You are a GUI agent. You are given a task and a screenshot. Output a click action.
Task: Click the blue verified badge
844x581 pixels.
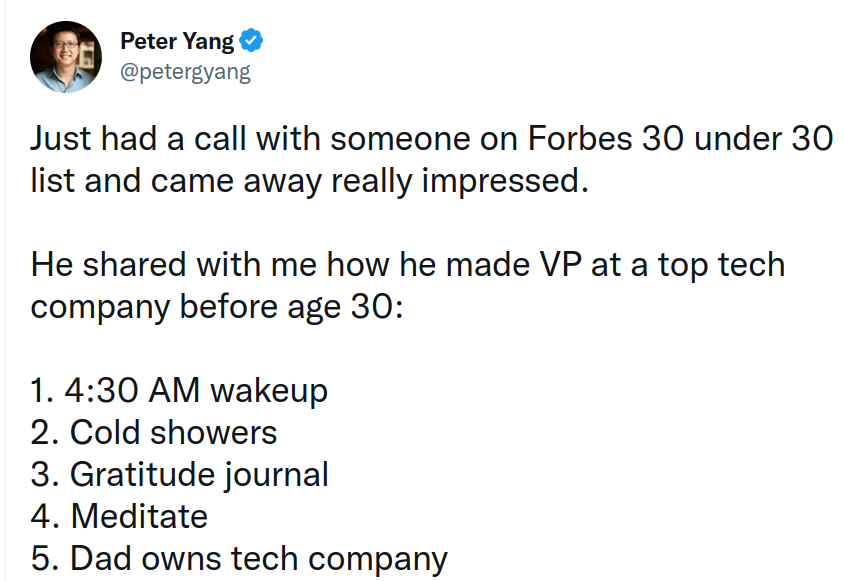(254, 42)
